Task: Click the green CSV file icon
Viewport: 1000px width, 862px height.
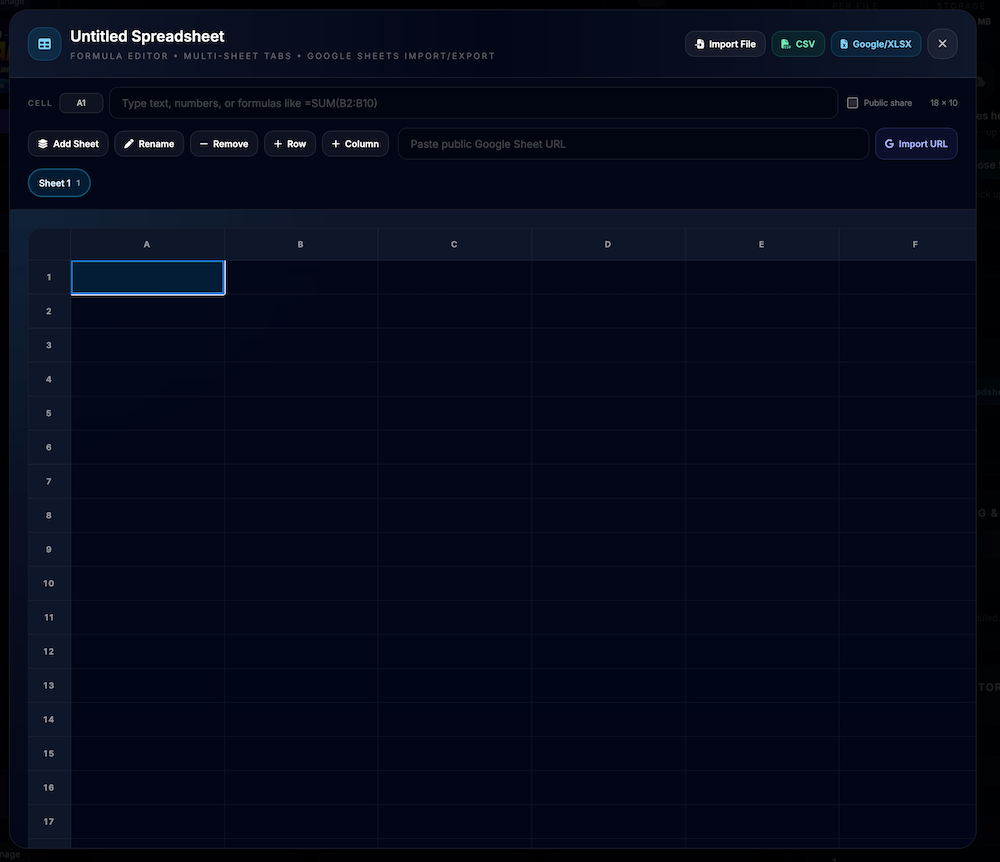Action: point(784,44)
